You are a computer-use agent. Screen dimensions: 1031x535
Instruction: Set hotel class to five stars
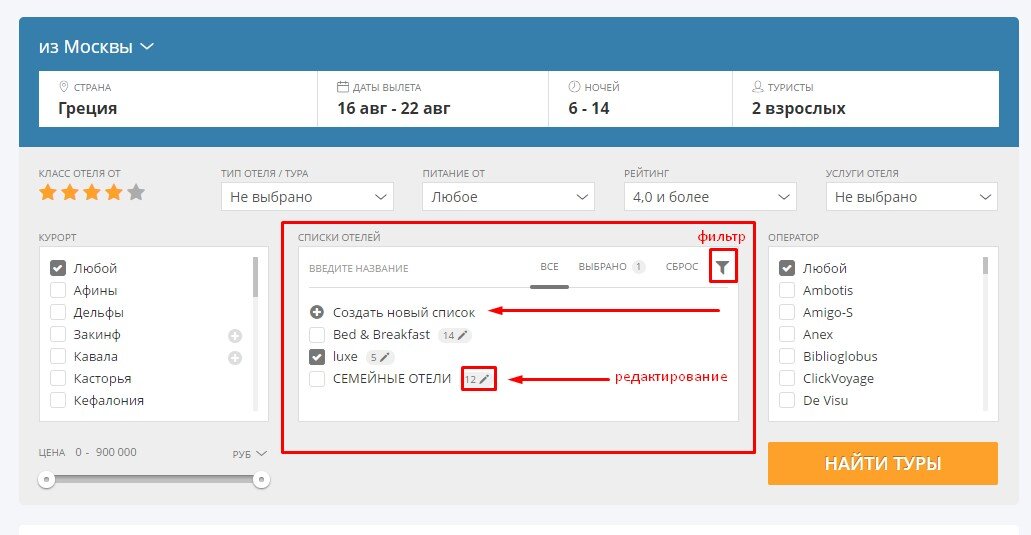coord(136,192)
